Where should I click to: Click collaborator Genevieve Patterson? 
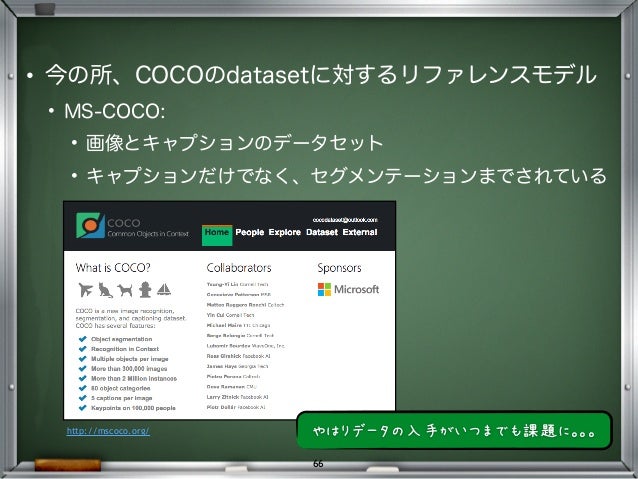pyautogui.click(x=238, y=294)
